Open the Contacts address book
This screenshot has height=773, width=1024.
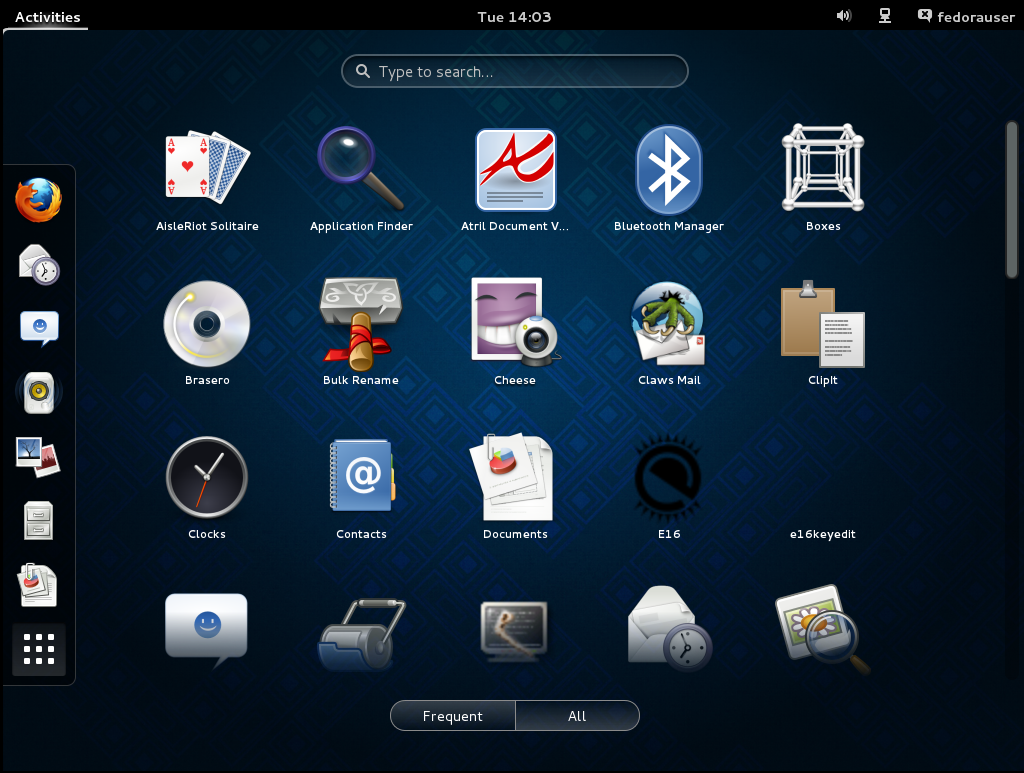361,476
